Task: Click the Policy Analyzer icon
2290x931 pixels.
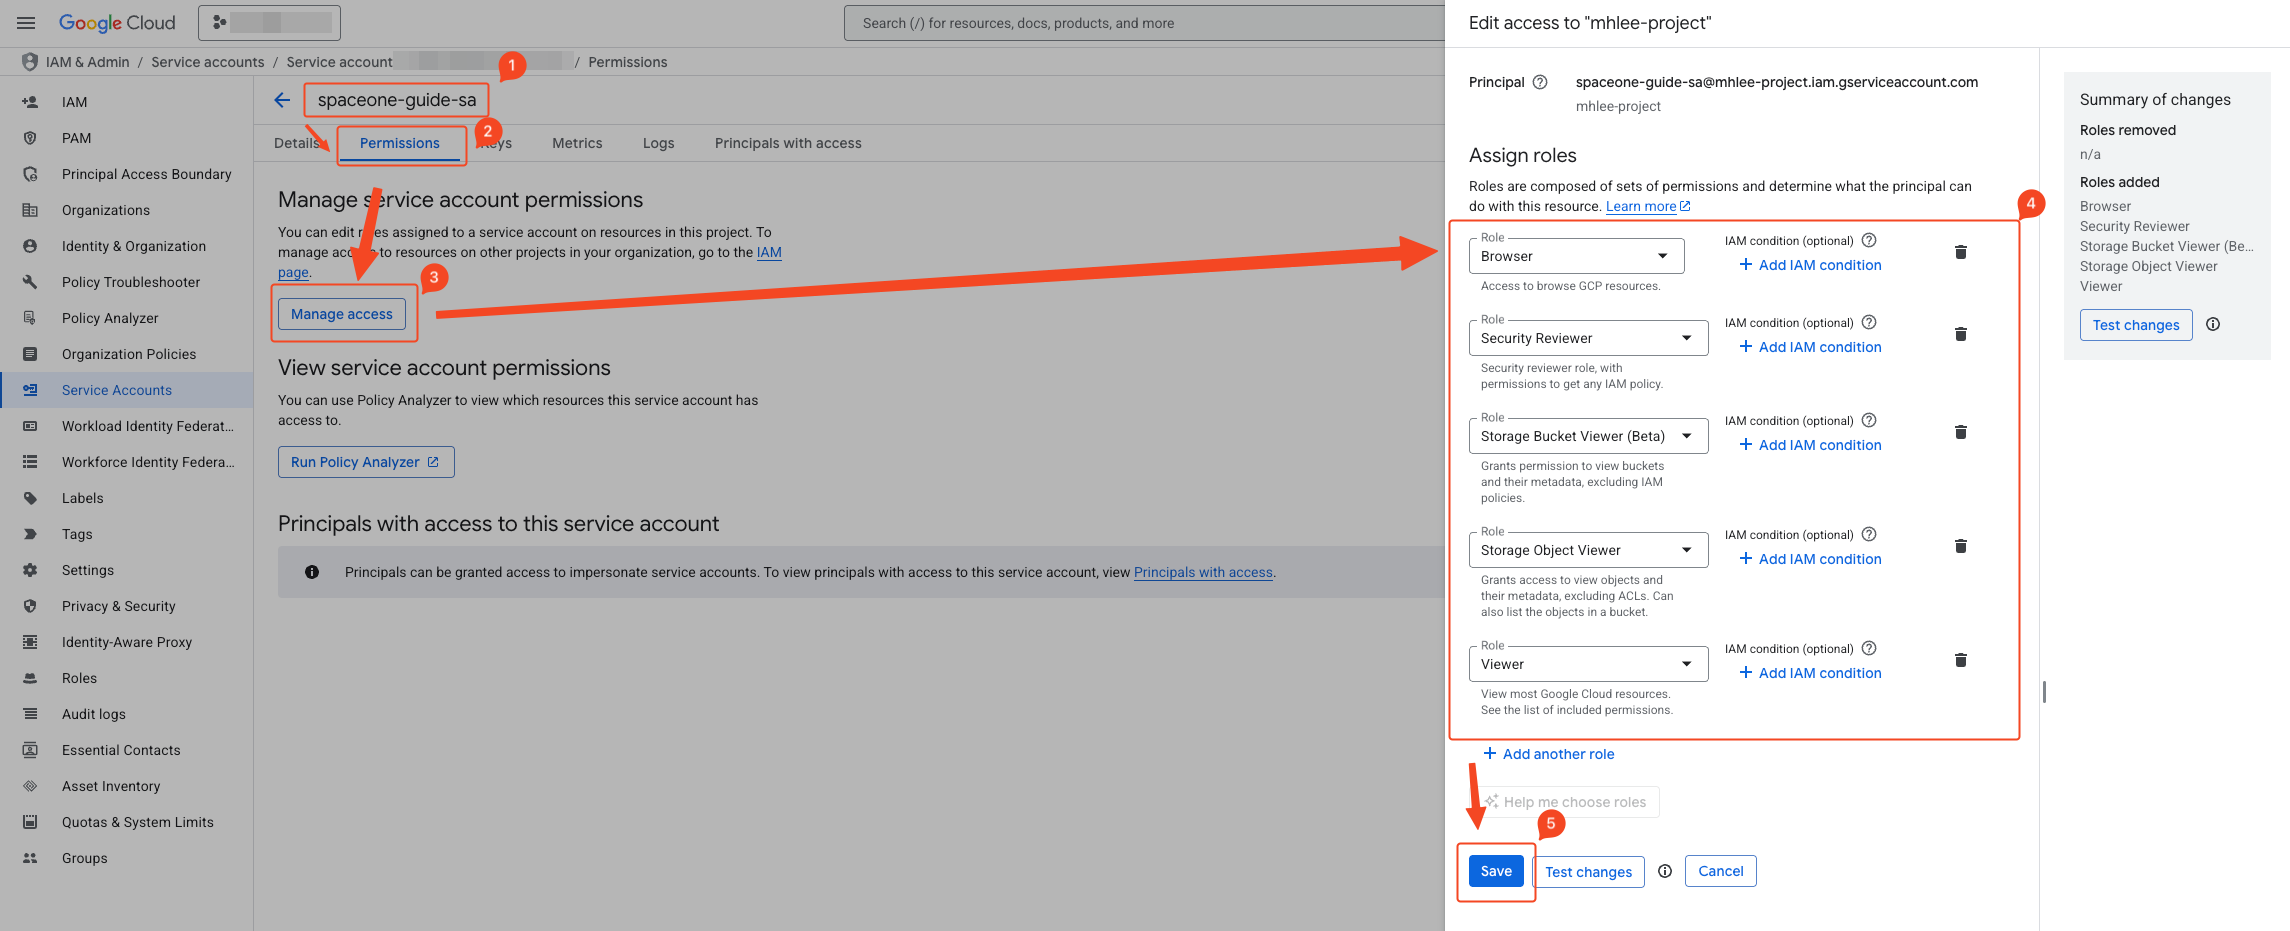Action: 30,318
